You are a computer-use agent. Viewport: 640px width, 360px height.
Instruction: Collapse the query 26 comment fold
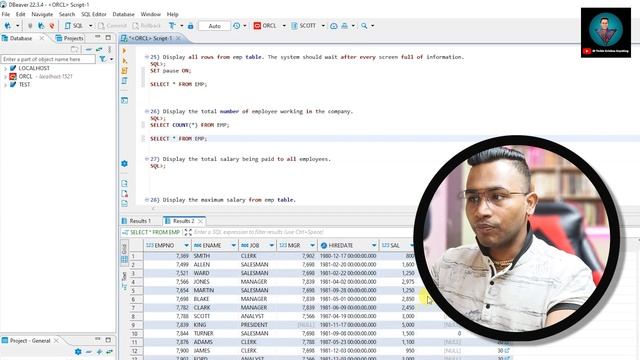[x=147, y=111]
